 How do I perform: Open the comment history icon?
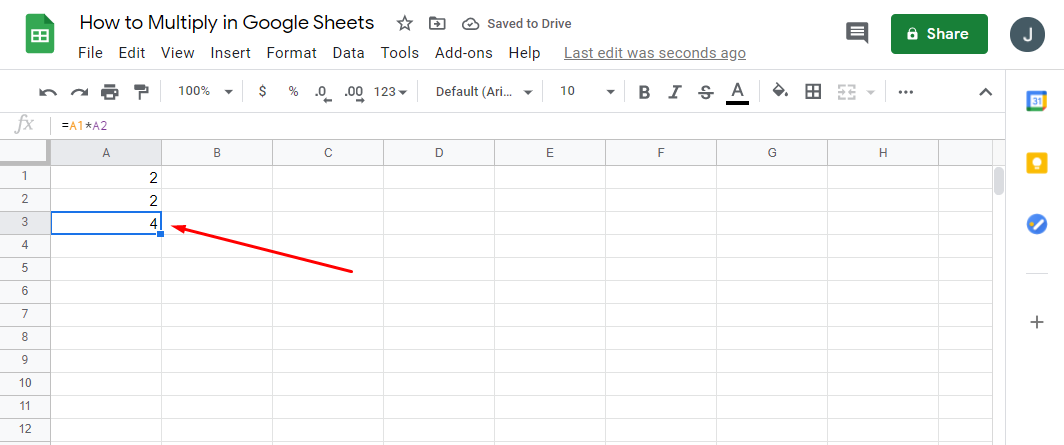pyautogui.click(x=857, y=34)
